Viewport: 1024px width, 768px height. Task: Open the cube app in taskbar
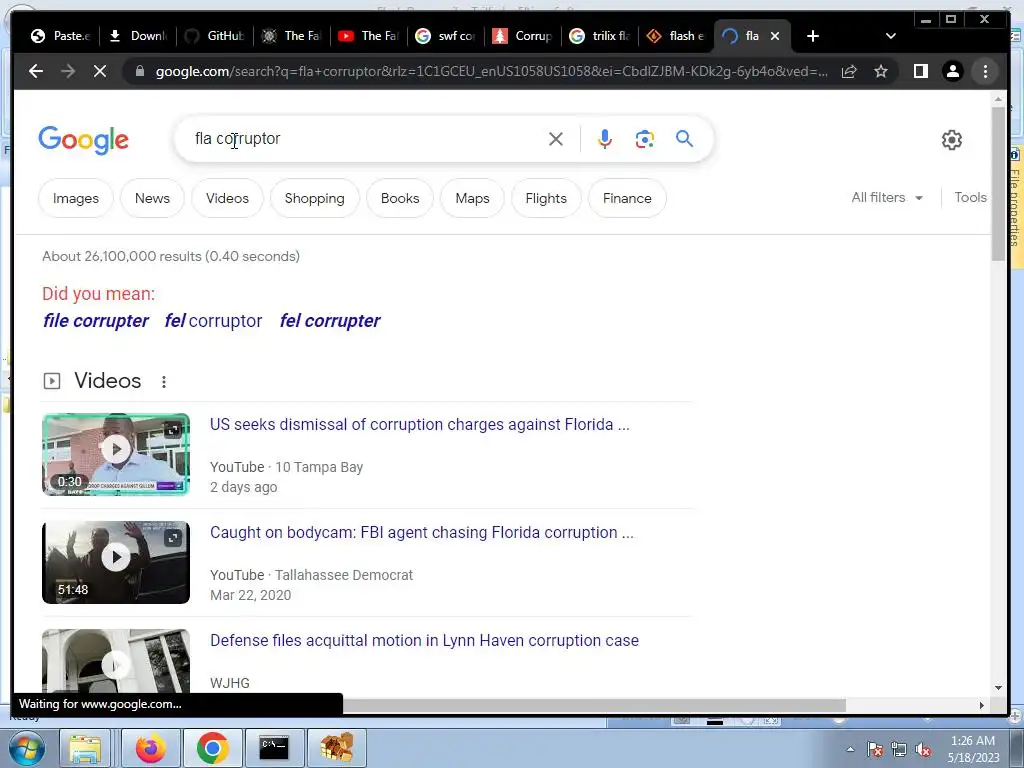click(x=336, y=748)
